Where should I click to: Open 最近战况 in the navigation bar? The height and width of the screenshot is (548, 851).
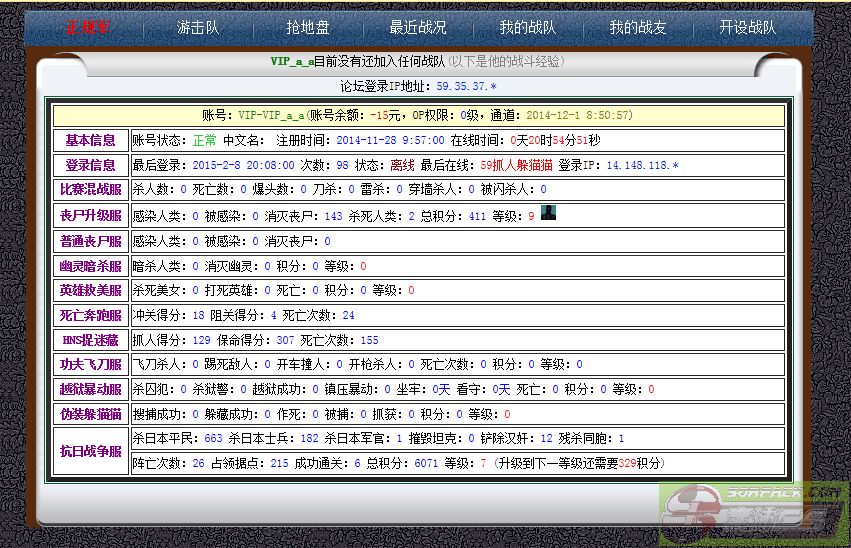[x=418, y=28]
